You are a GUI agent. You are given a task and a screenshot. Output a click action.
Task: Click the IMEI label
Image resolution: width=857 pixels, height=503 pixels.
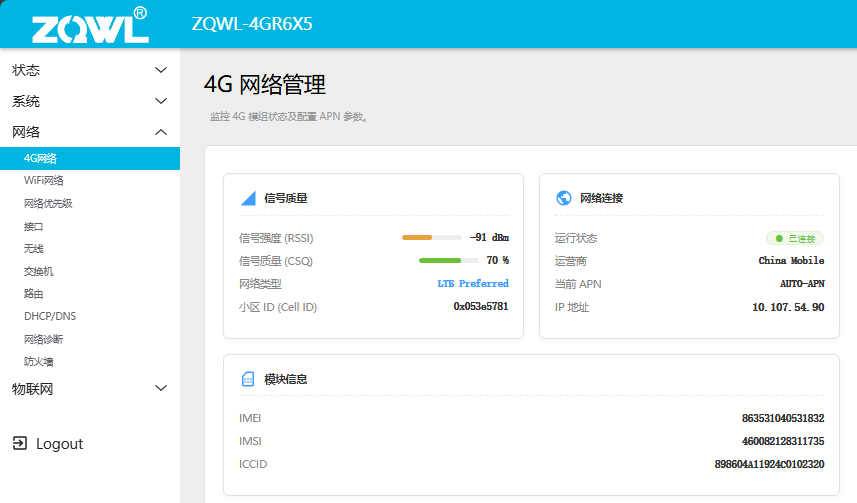click(250, 418)
